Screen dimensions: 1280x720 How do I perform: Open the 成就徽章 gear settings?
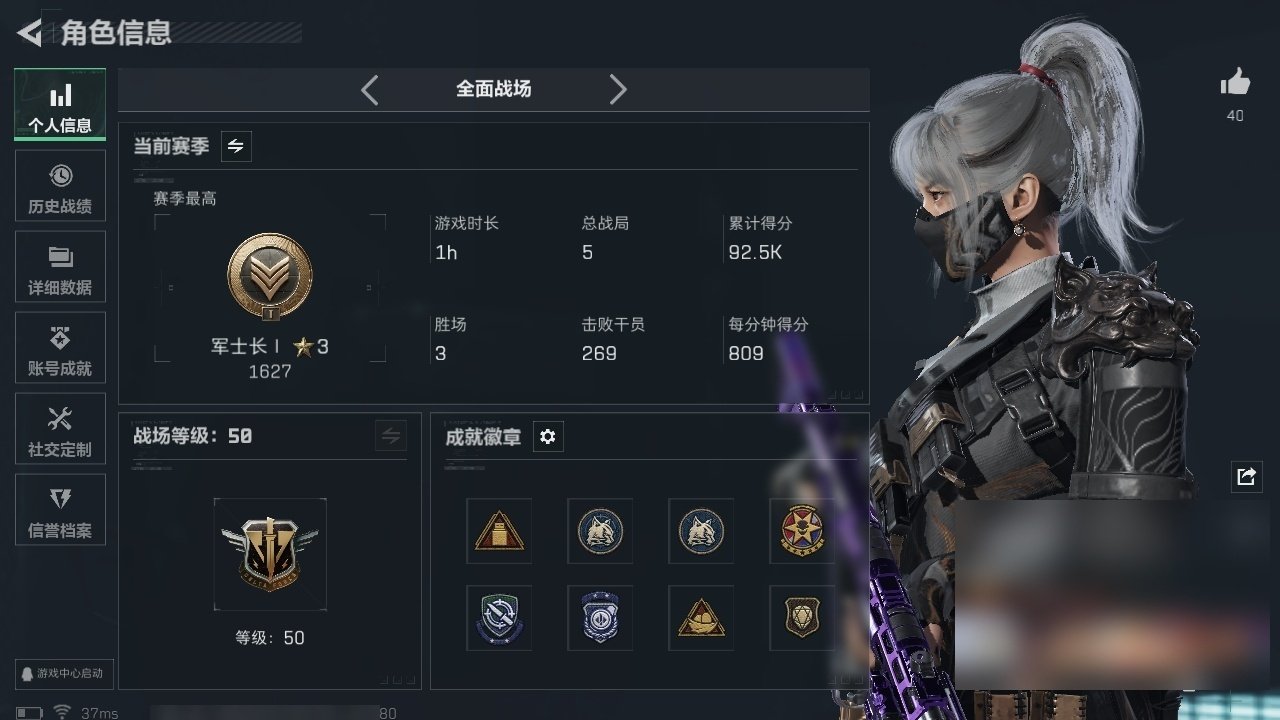coord(547,437)
